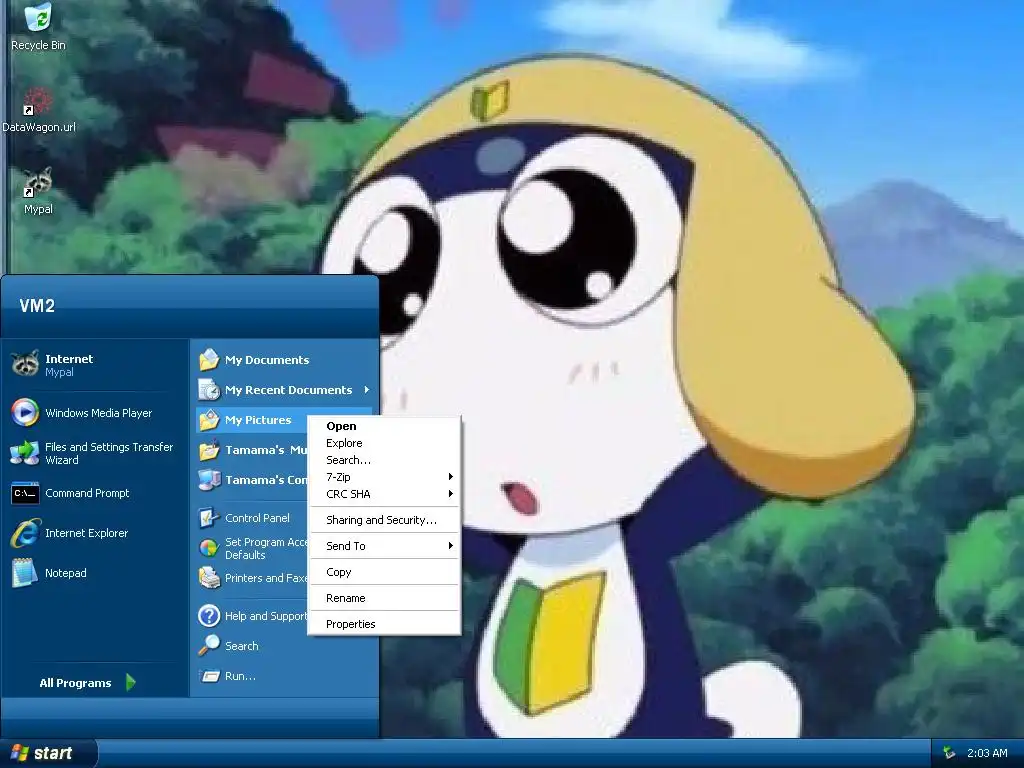This screenshot has height=768, width=1024.
Task: Click Tamama's Computer icon
Action: click(209, 480)
